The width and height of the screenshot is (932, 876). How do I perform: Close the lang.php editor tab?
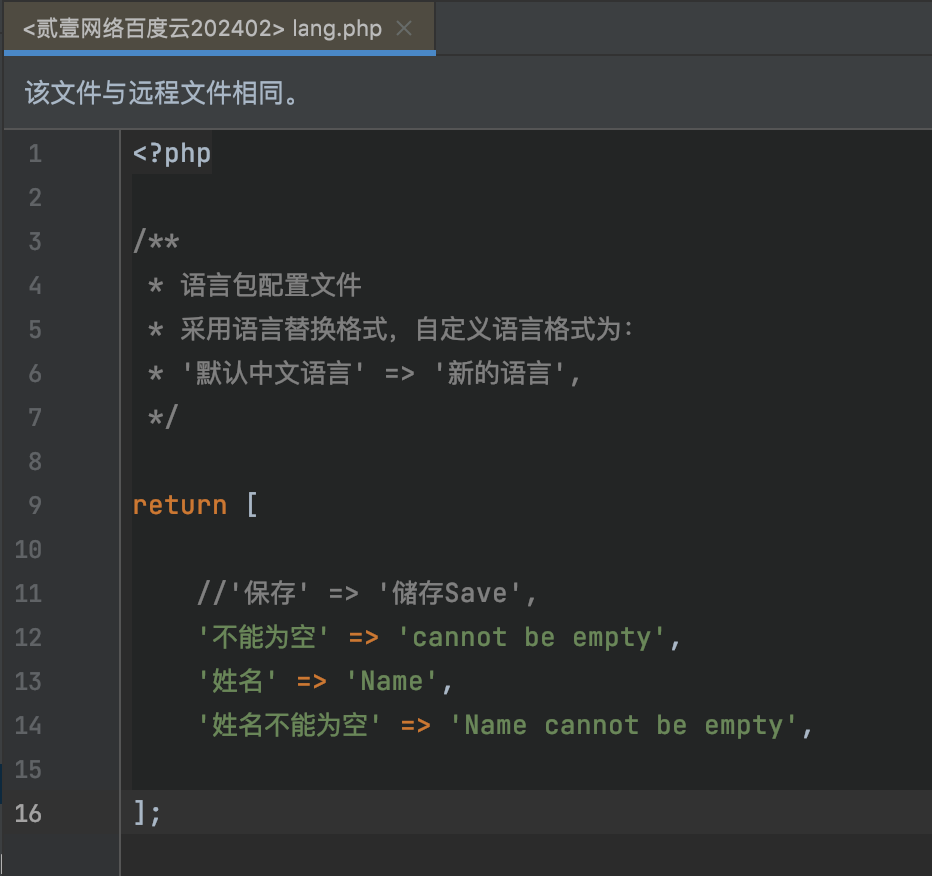click(404, 28)
